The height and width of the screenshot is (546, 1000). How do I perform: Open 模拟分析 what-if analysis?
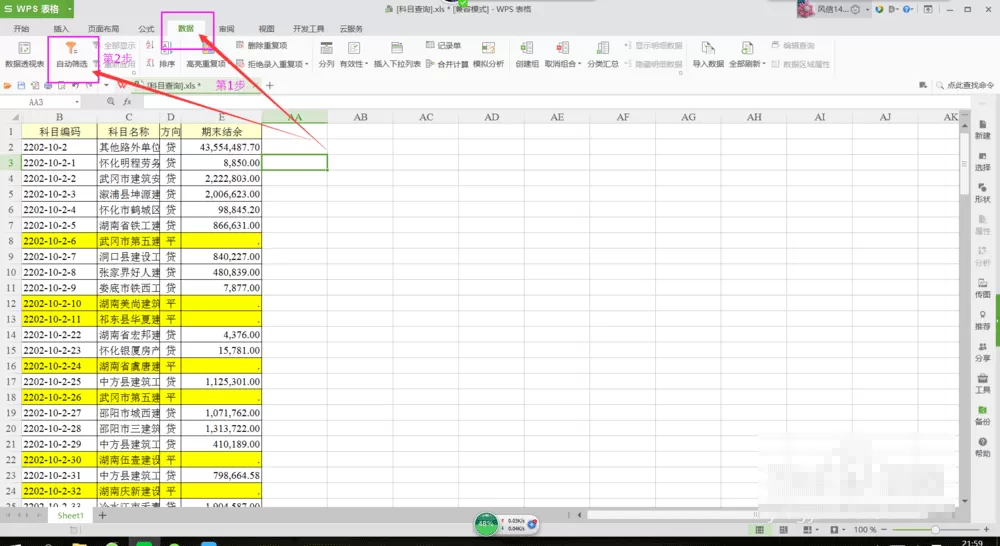[x=489, y=55]
